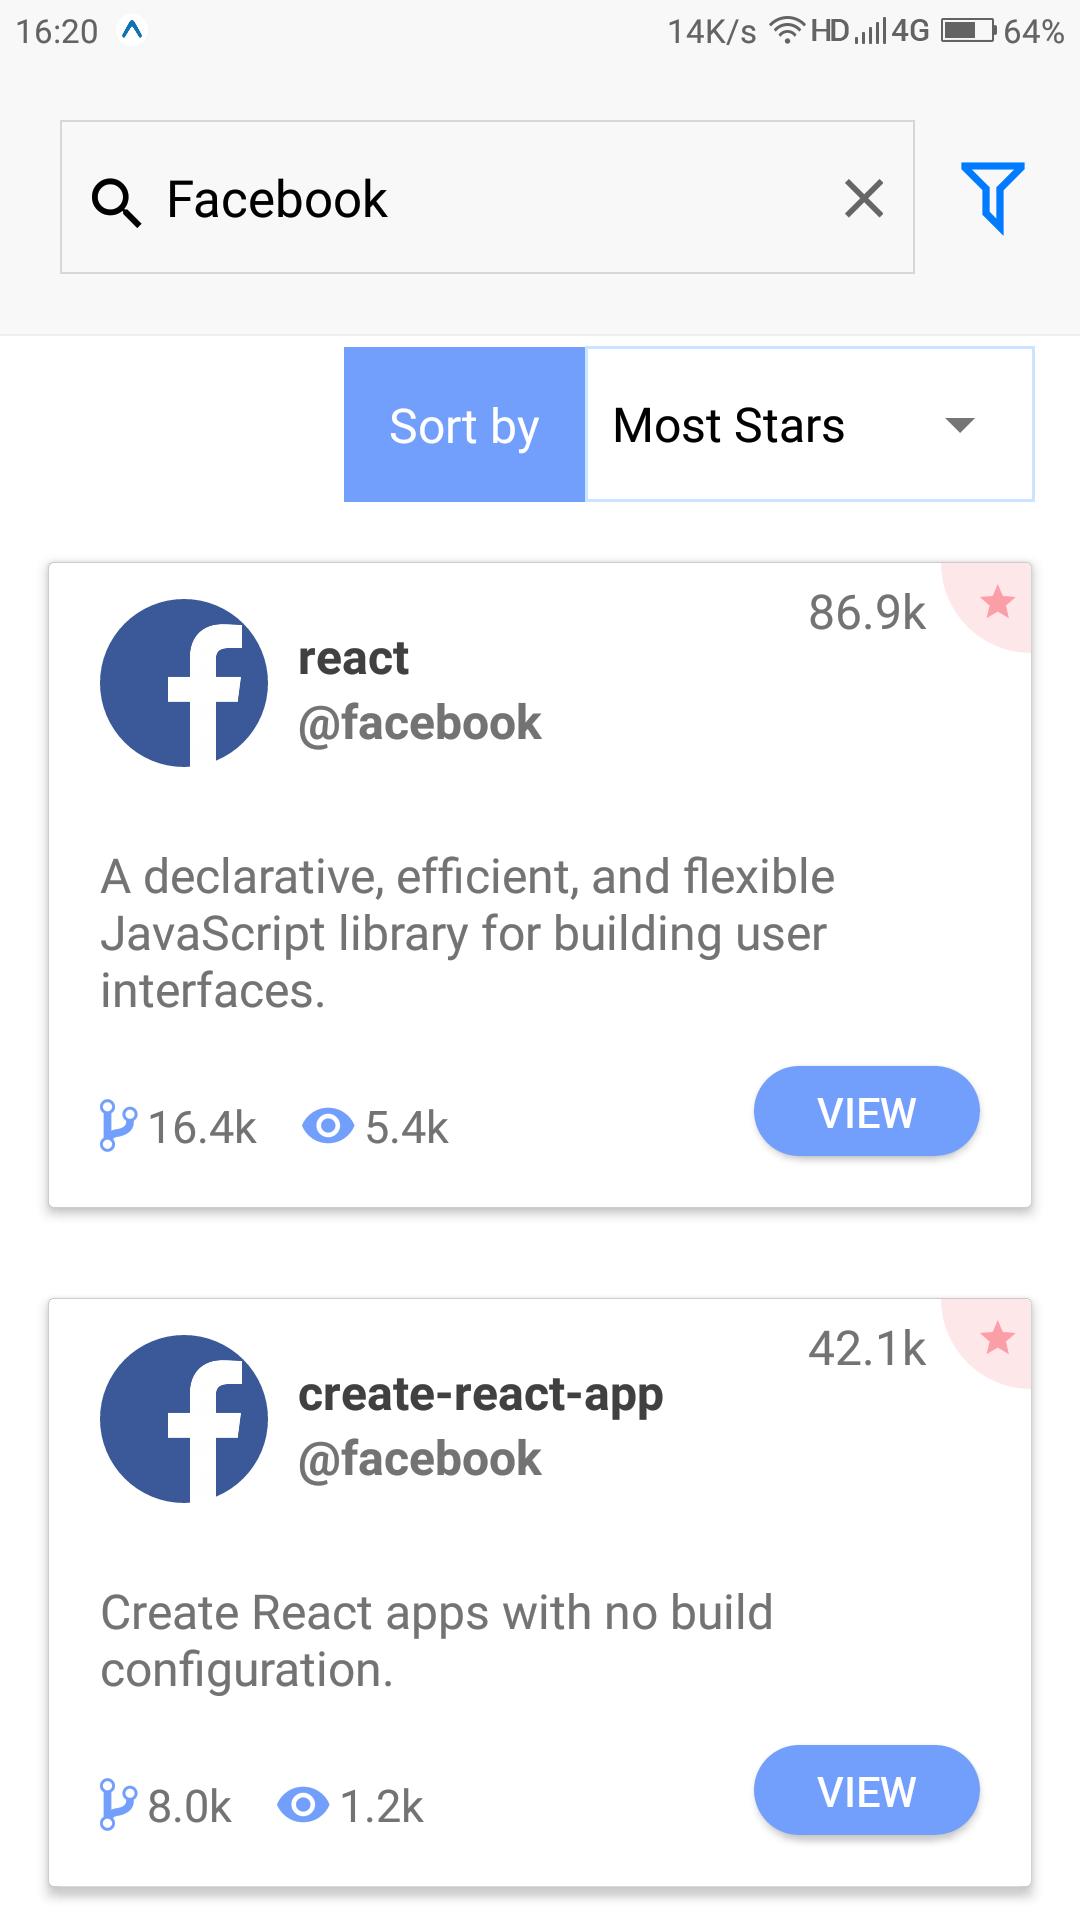Click the create-react-app watchers eye icon
Screen dimensions: 1080x1920
tap(303, 1805)
